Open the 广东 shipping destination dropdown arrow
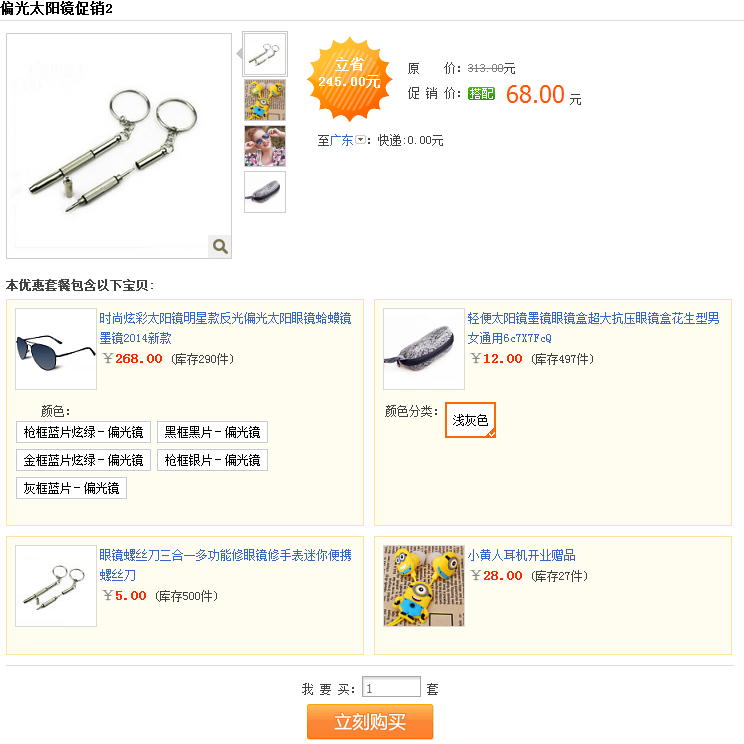The height and width of the screenshot is (744, 744). pyautogui.click(x=360, y=140)
